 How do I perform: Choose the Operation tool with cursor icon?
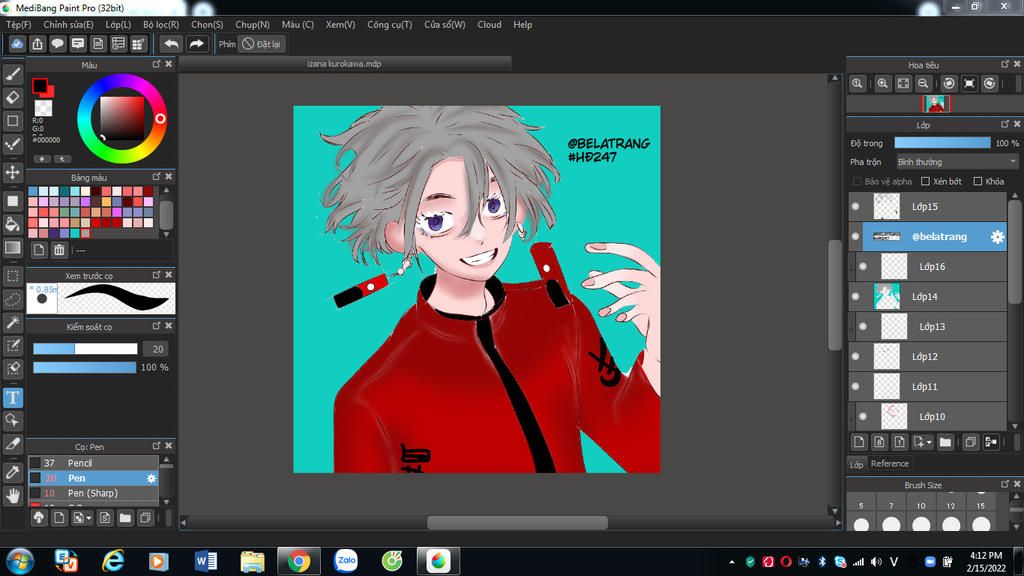pyautogui.click(x=12, y=420)
